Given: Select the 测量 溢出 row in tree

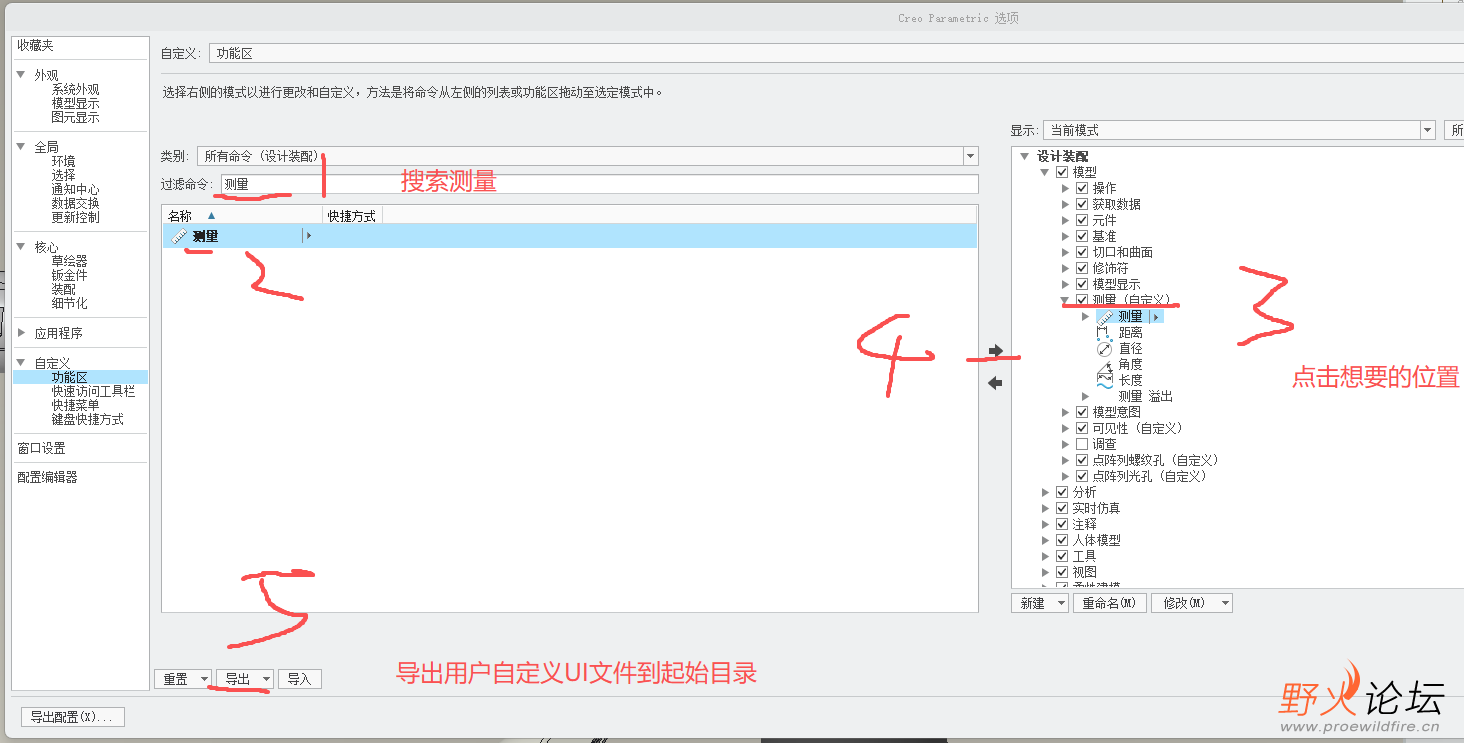Looking at the screenshot, I should click(1145, 397).
